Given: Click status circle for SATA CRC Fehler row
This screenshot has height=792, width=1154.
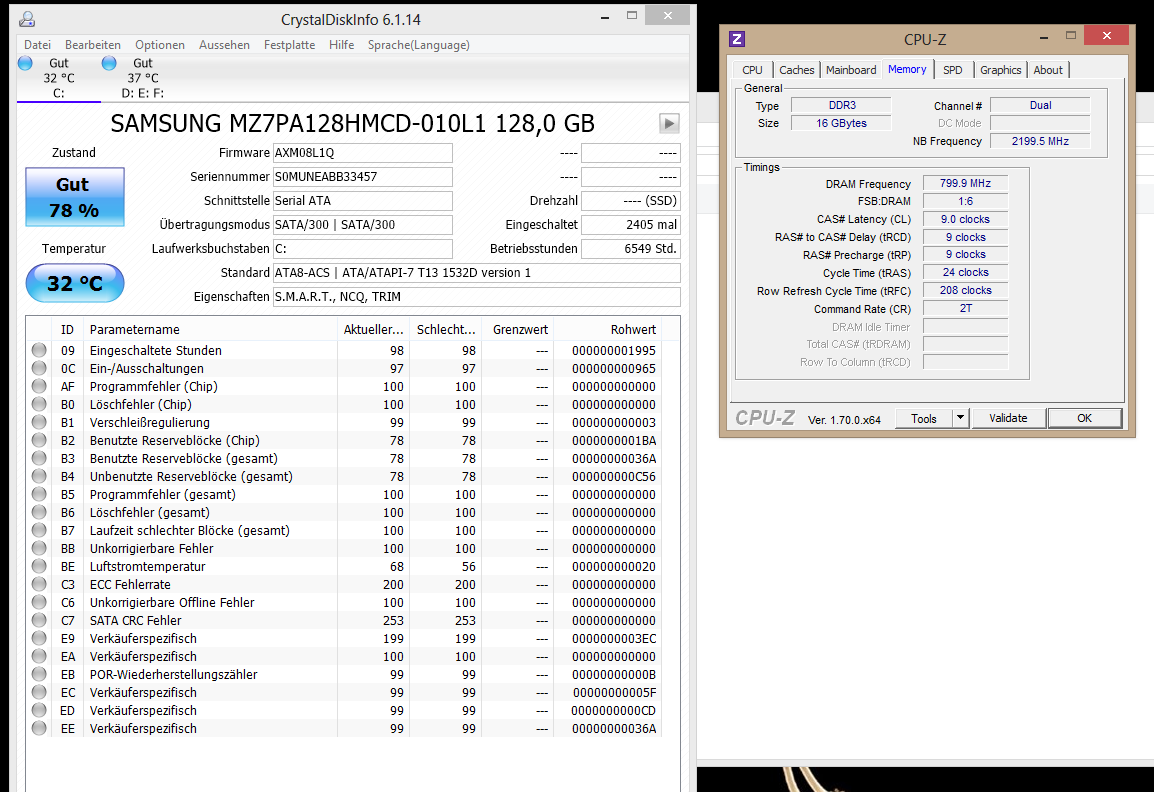Looking at the screenshot, I should click(39, 620).
